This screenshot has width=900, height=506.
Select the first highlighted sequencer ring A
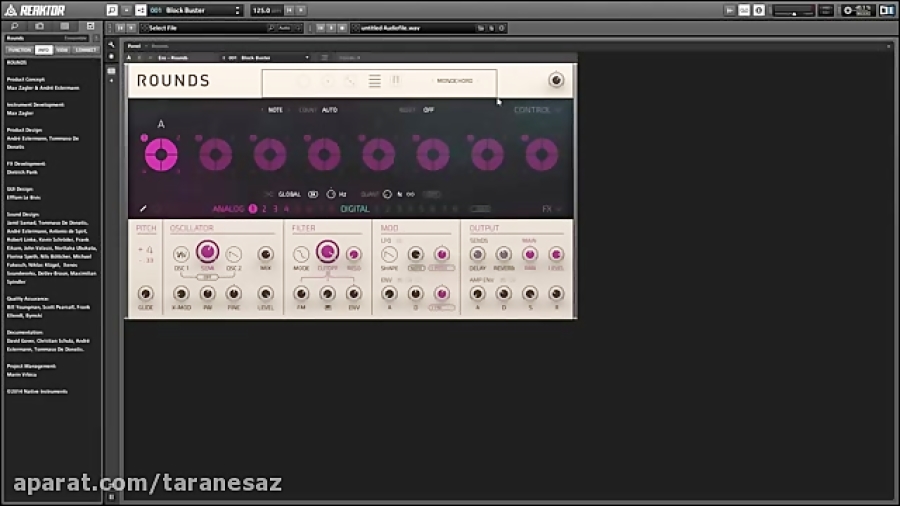[161, 154]
